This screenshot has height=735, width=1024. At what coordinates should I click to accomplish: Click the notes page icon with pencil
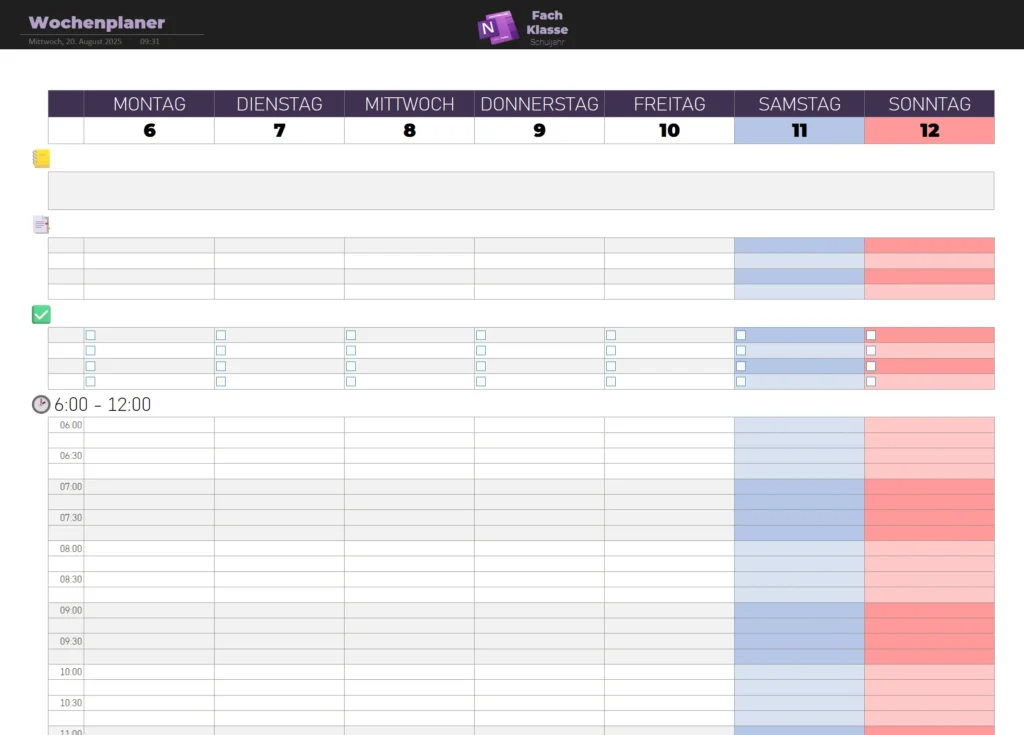(x=41, y=225)
